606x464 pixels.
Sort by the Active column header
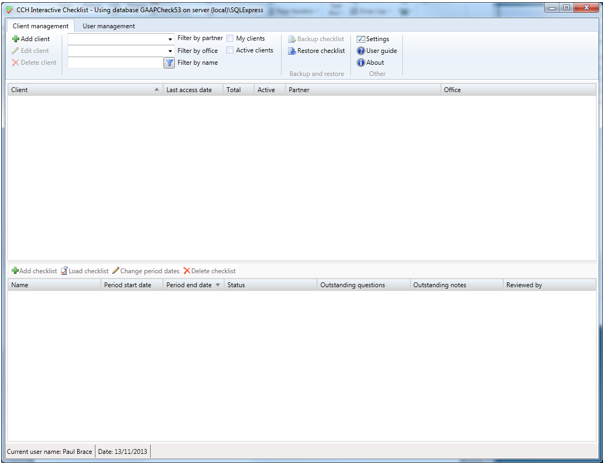(x=269, y=90)
